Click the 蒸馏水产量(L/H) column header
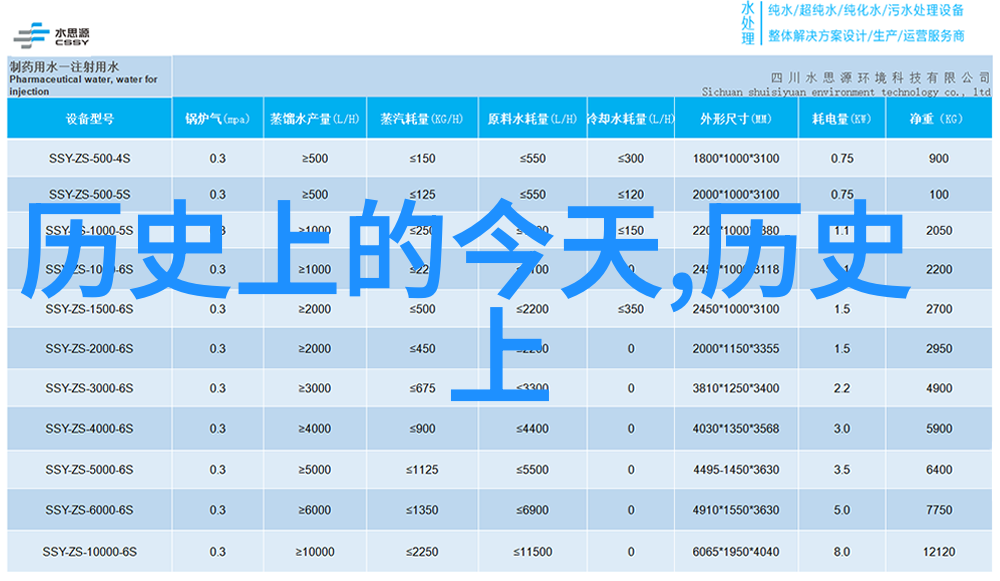This screenshot has width=1000, height=581. coord(314,118)
